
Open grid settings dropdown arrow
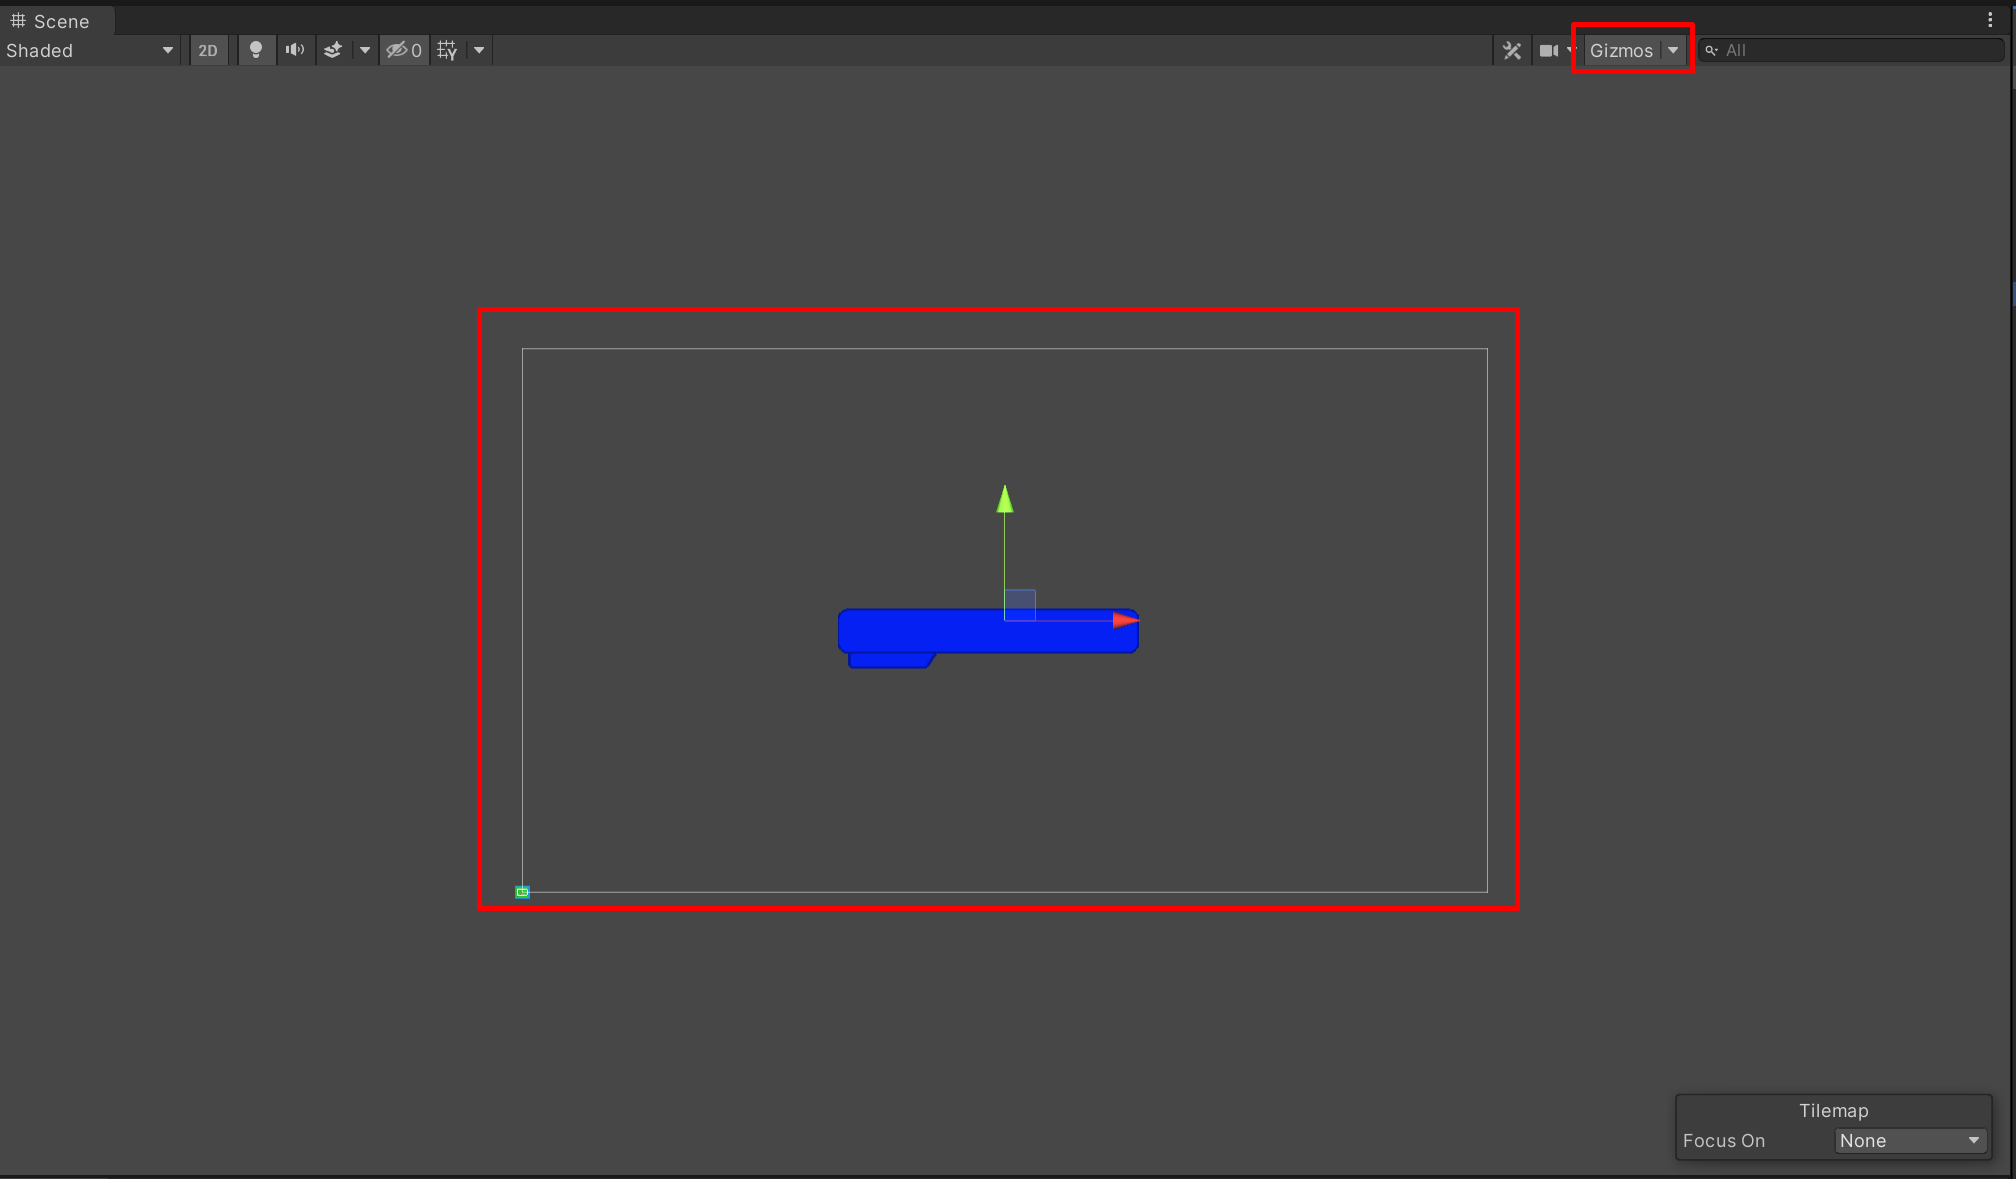479,50
